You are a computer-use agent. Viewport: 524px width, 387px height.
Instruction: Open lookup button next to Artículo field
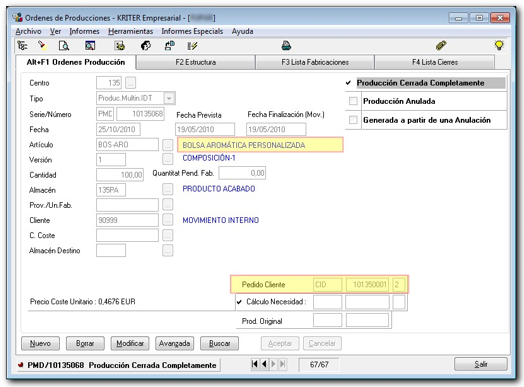[x=167, y=145]
